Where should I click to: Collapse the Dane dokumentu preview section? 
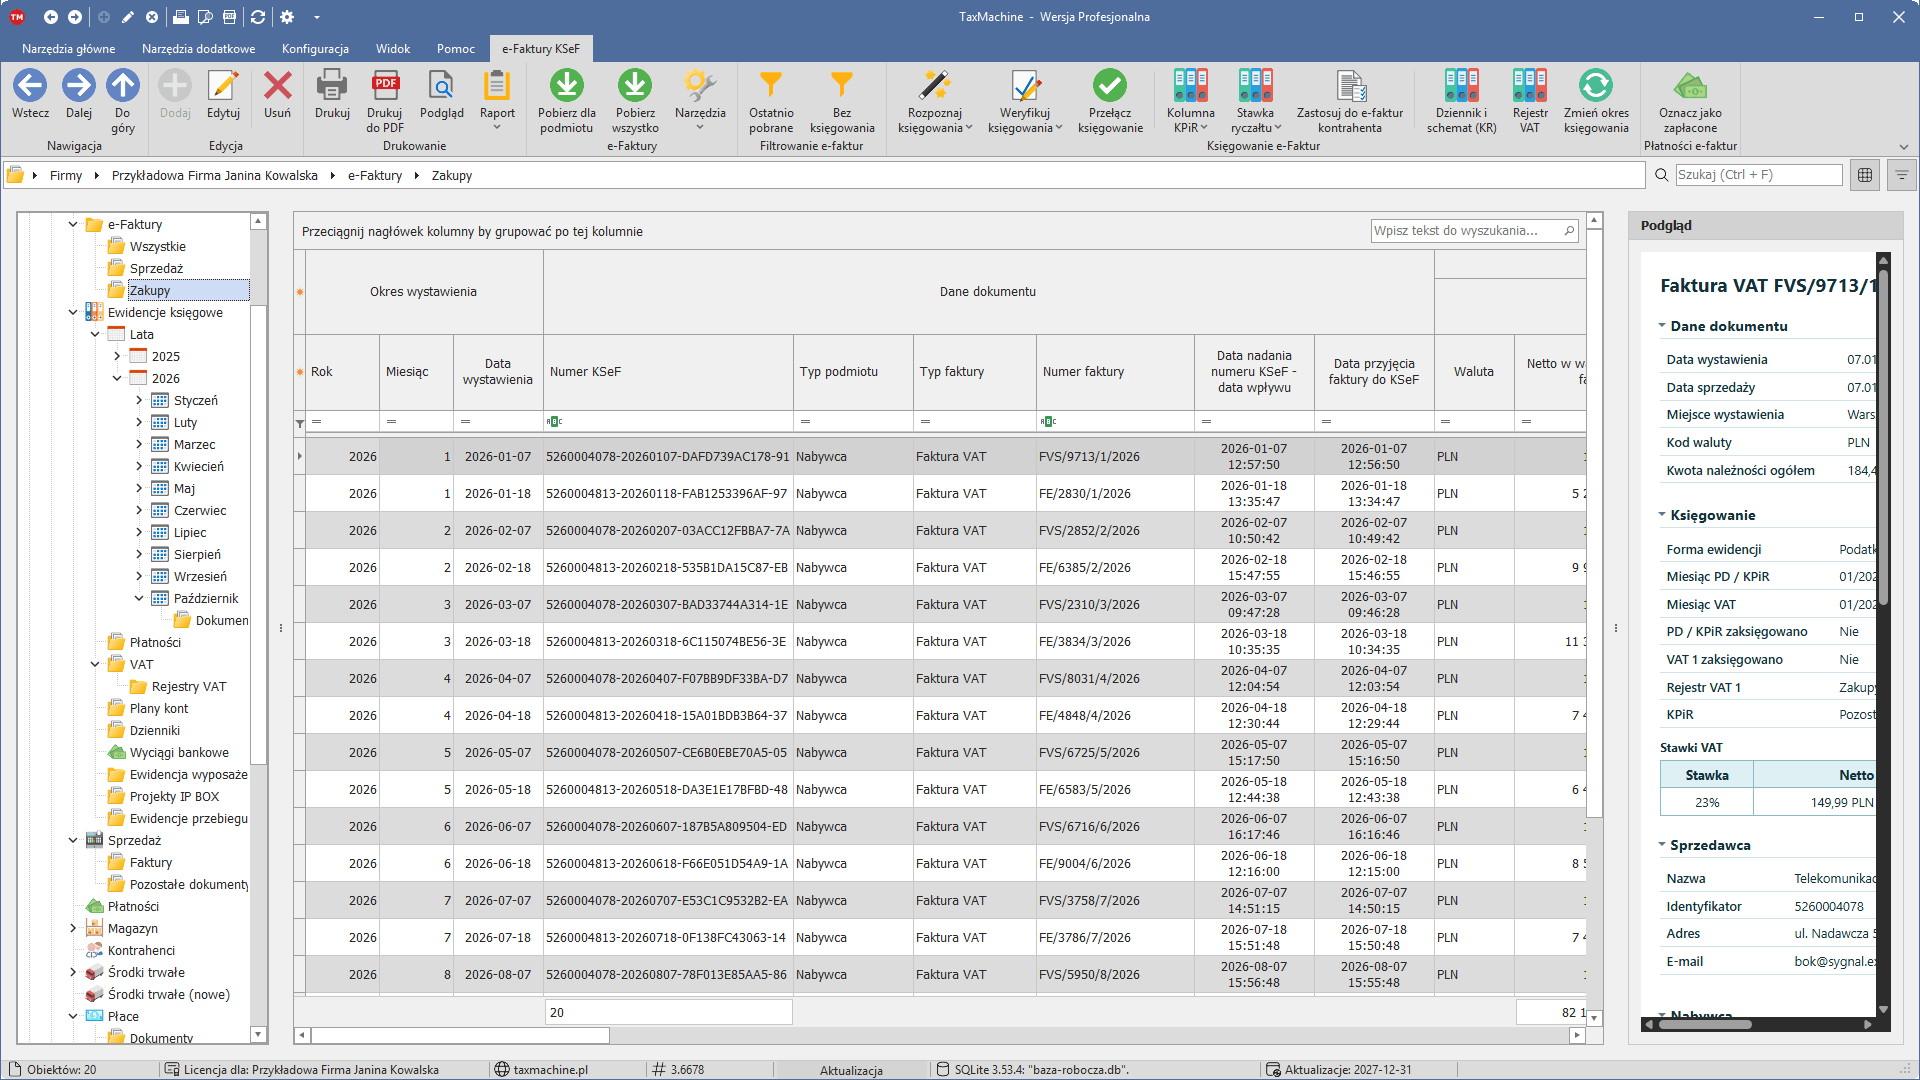pyautogui.click(x=1662, y=326)
